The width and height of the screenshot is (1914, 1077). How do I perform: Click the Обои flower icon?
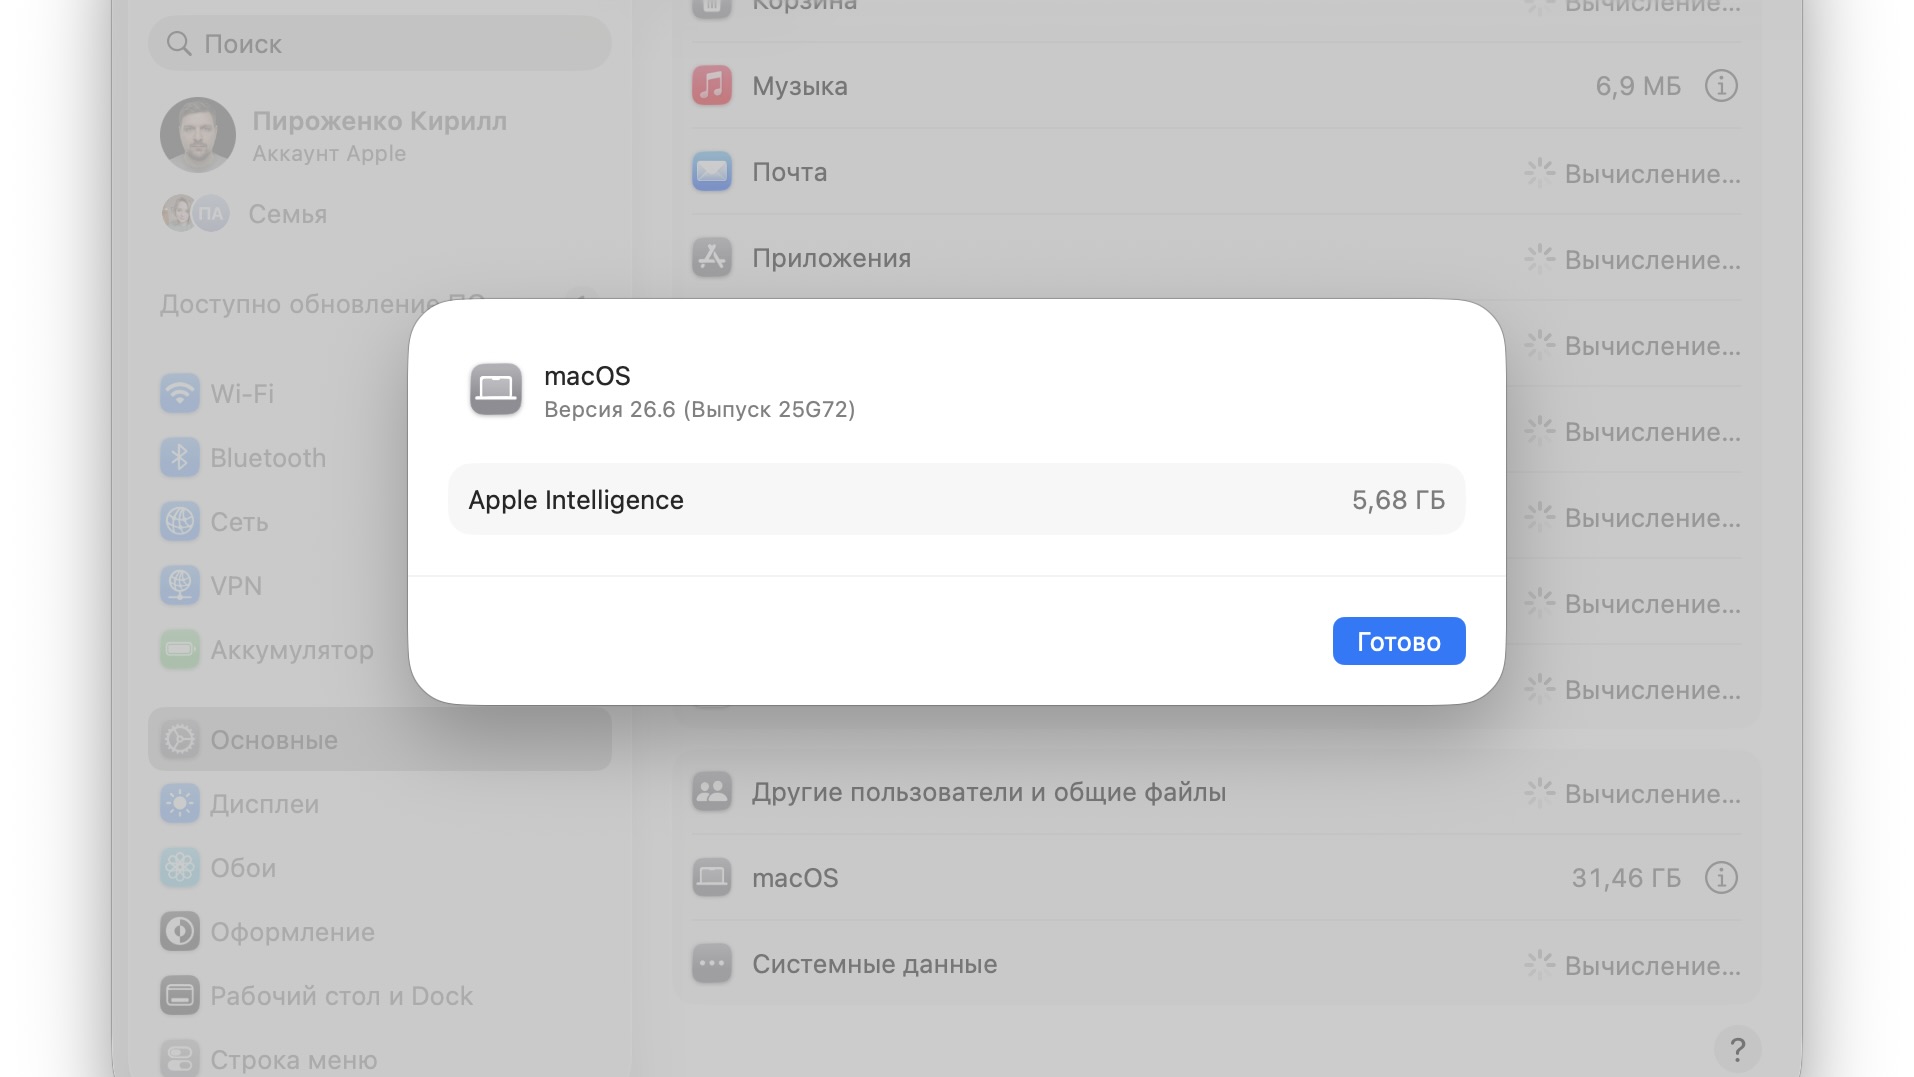[180, 867]
